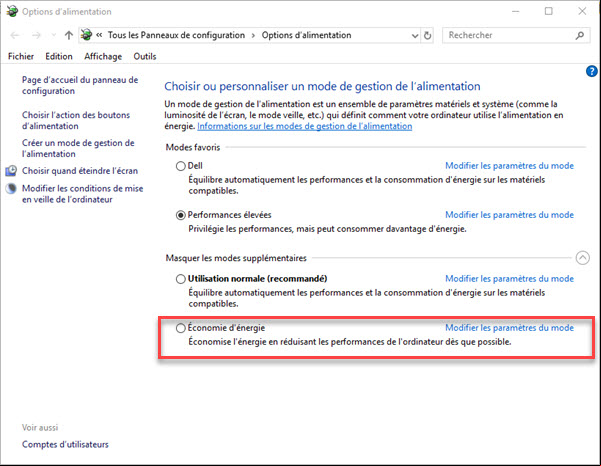Select Utilisation normale (recommandé) radio button
This screenshot has width=601, height=466.
pos(181,279)
